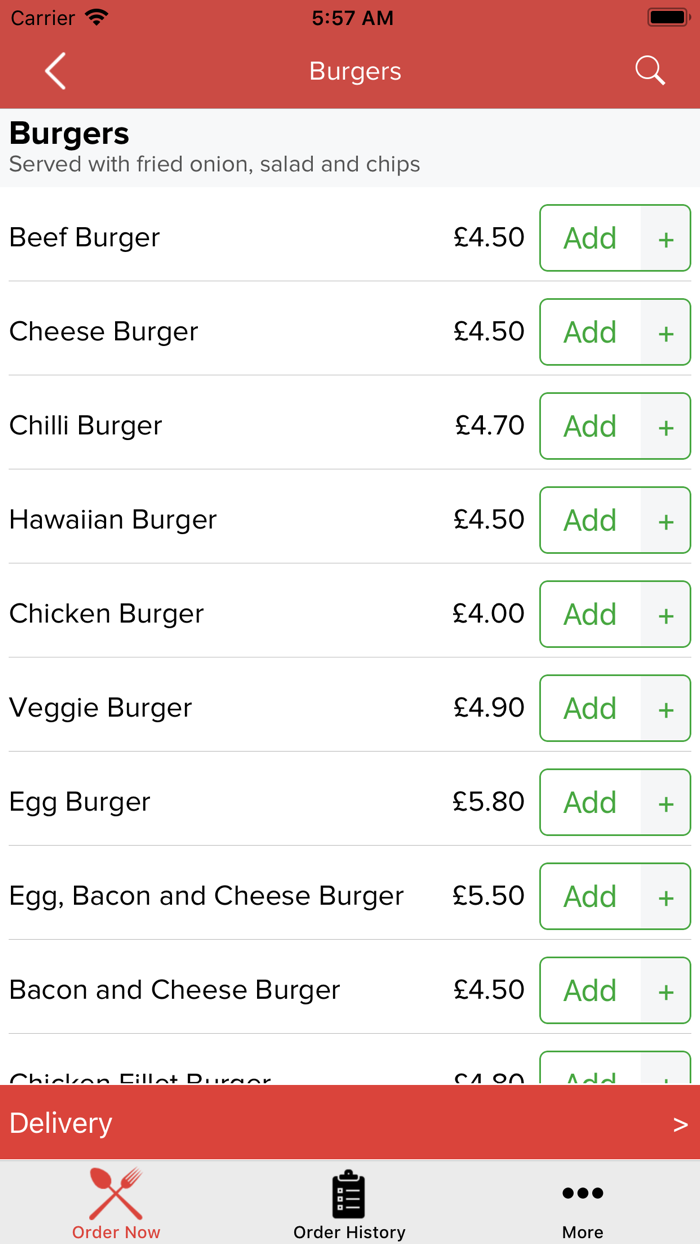Image resolution: width=700 pixels, height=1244 pixels.
Task: Tap plus icon for Beef Burger
Action: click(x=666, y=239)
